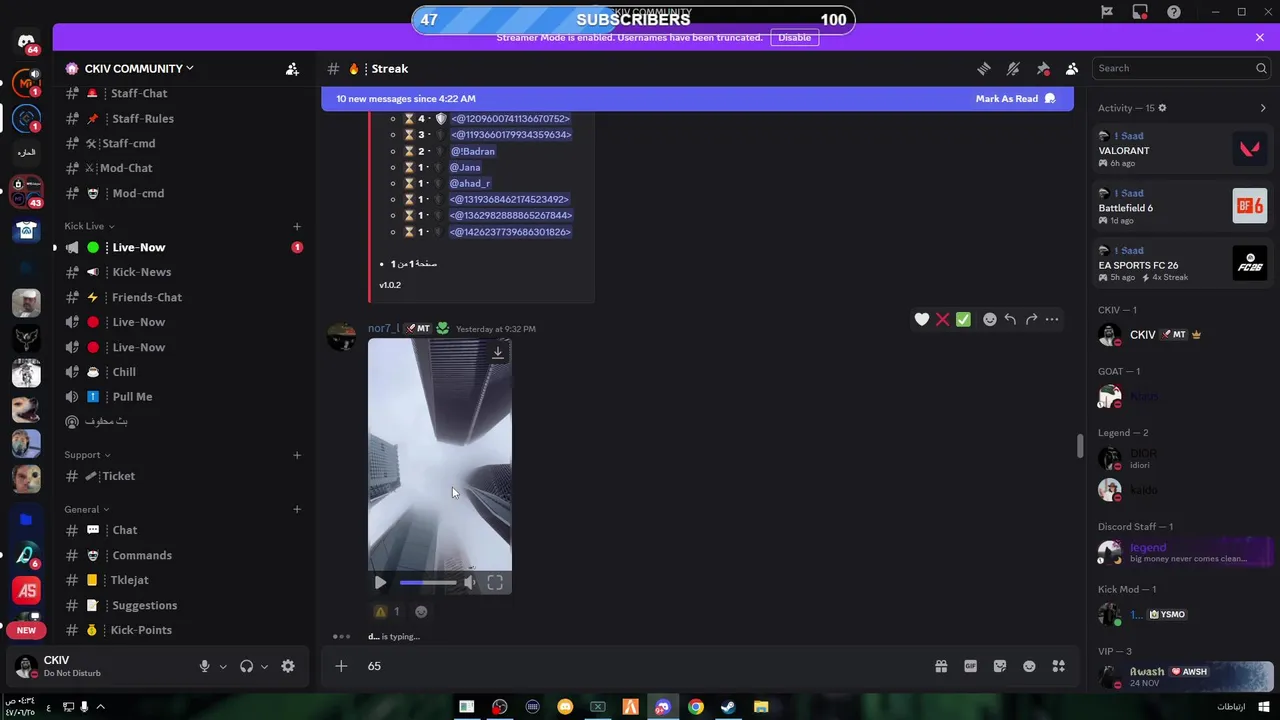1280x720 pixels.
Task: Invite people to the server icon
Action: [292, 69]
